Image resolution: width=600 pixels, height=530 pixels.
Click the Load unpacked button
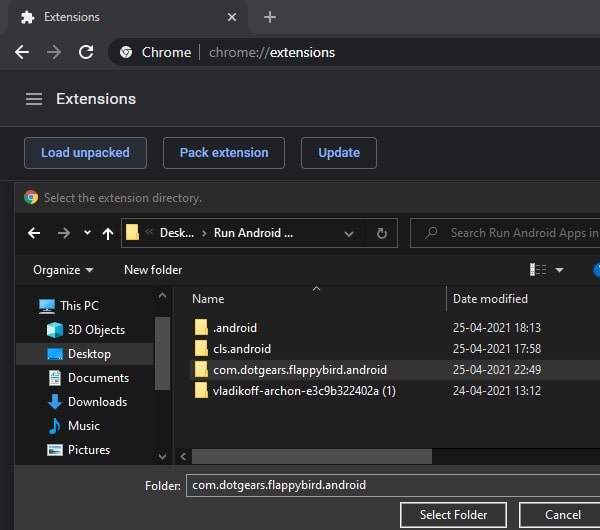click(85, 153)
